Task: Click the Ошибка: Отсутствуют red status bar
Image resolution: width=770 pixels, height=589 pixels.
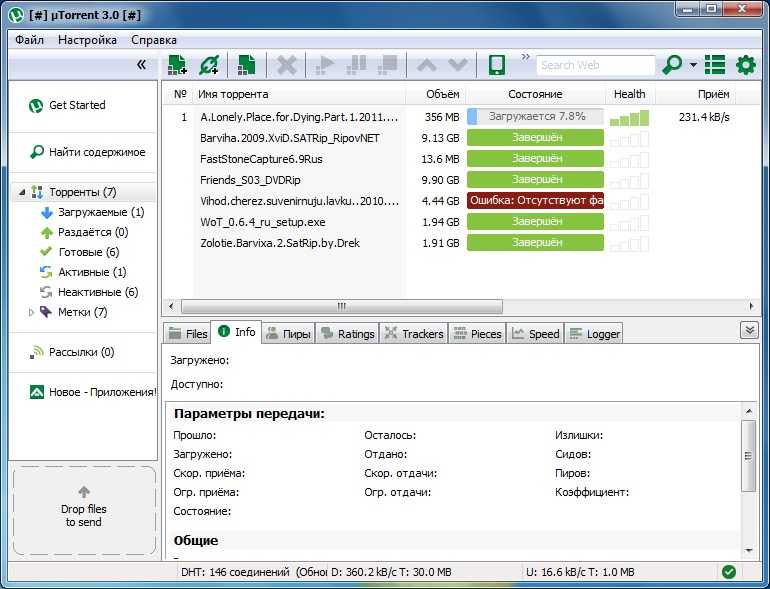Action: tap(535, 200)
